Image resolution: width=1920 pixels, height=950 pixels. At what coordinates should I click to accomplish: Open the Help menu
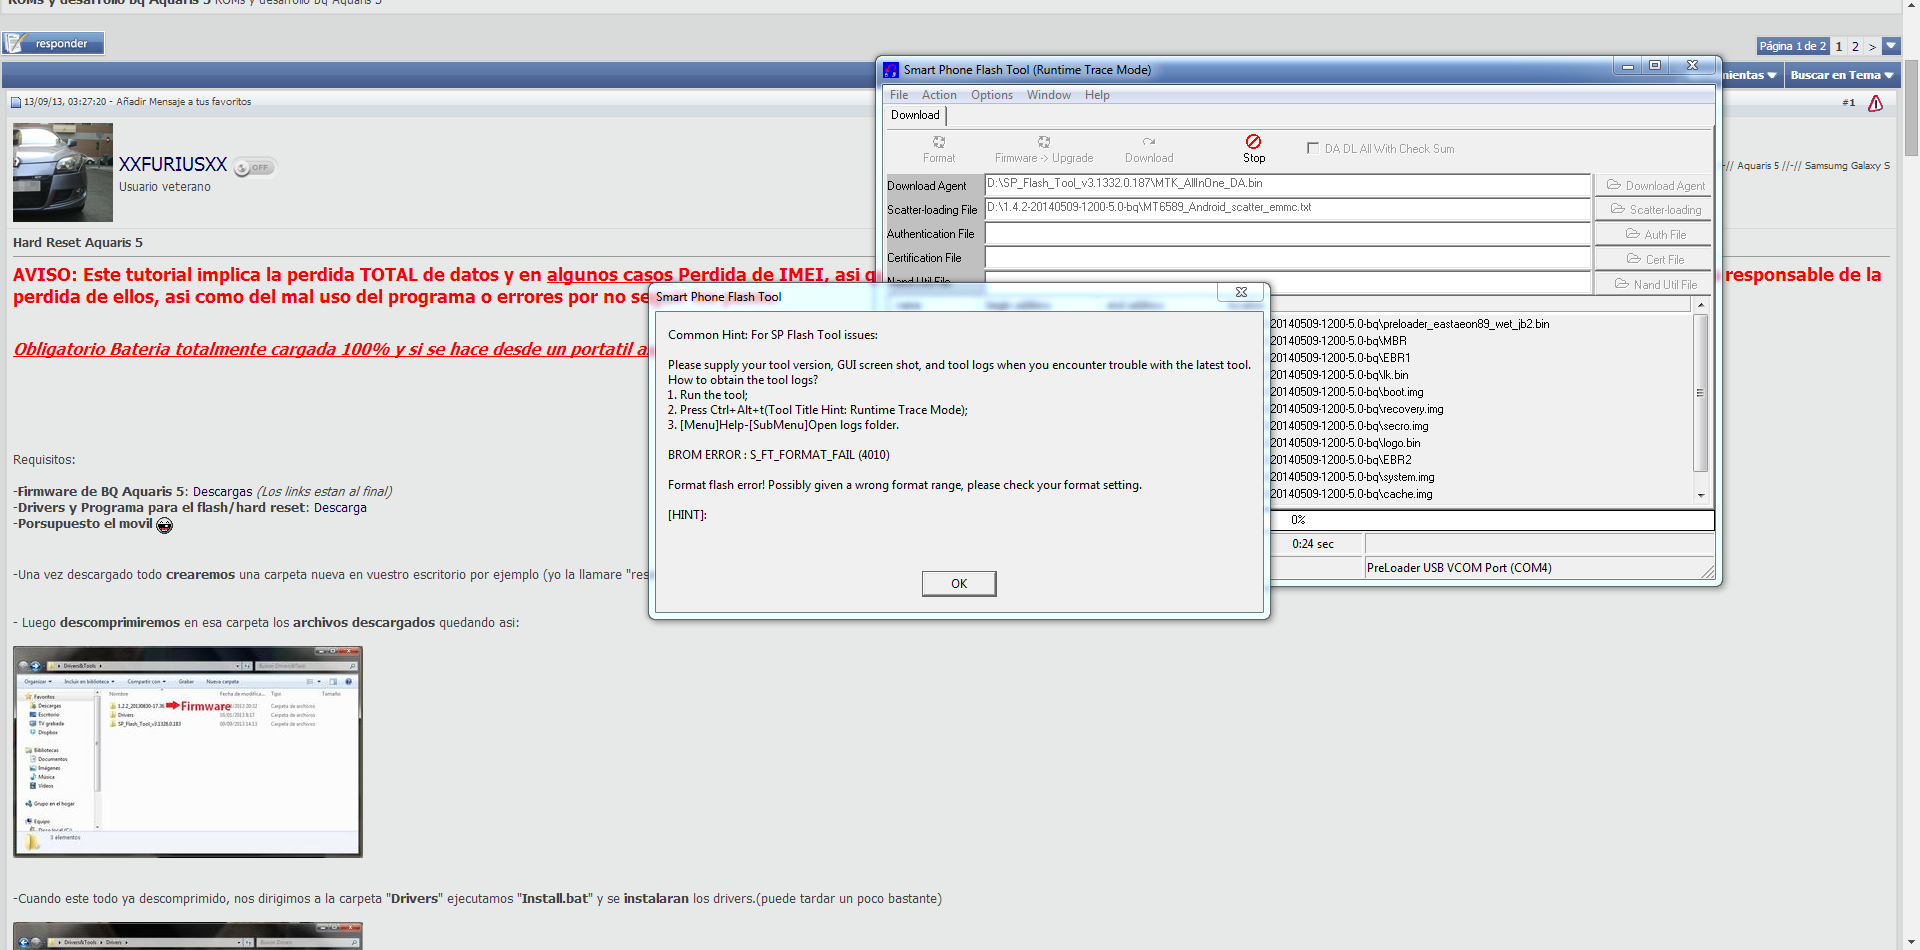point(1097,95)
